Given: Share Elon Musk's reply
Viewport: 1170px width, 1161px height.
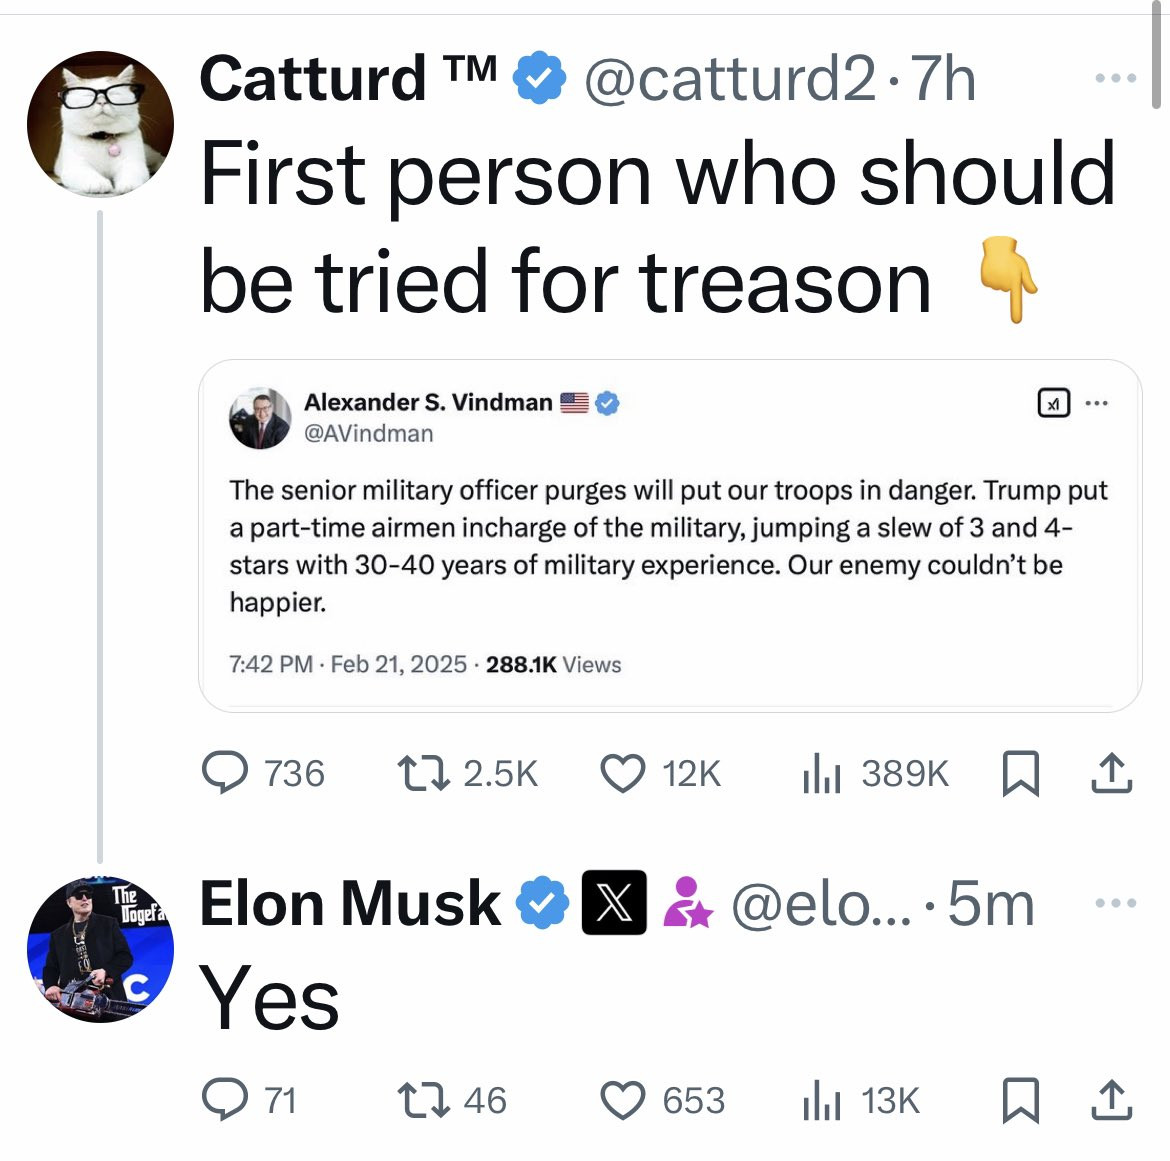Looking at the screenshot, I should coord(1110,1100).
